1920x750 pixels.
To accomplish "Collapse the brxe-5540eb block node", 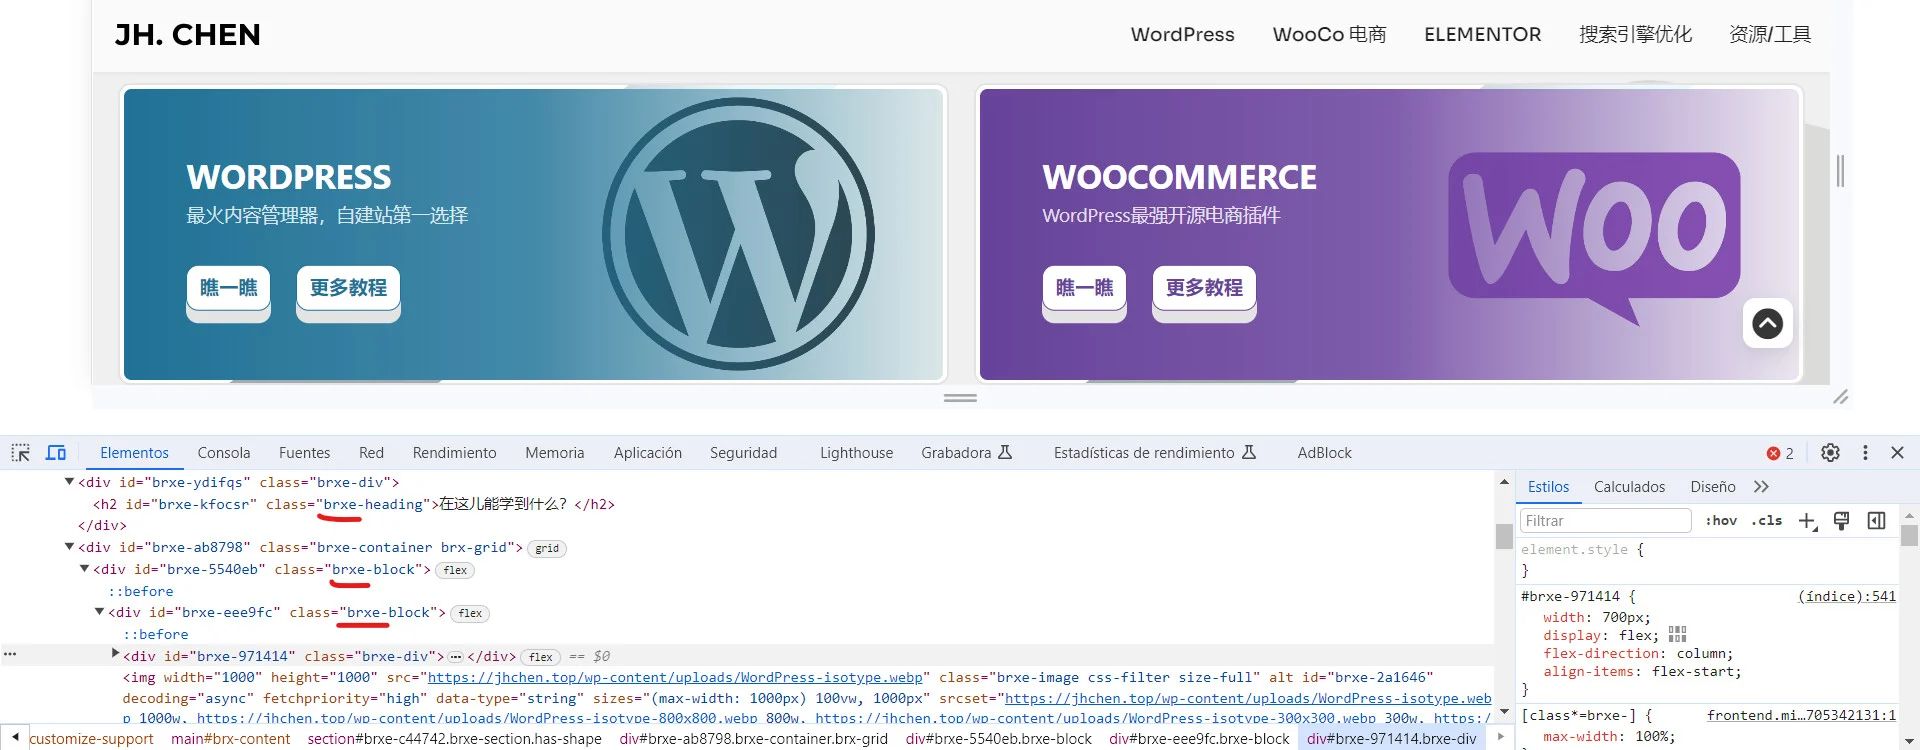I will pos(84,569).
